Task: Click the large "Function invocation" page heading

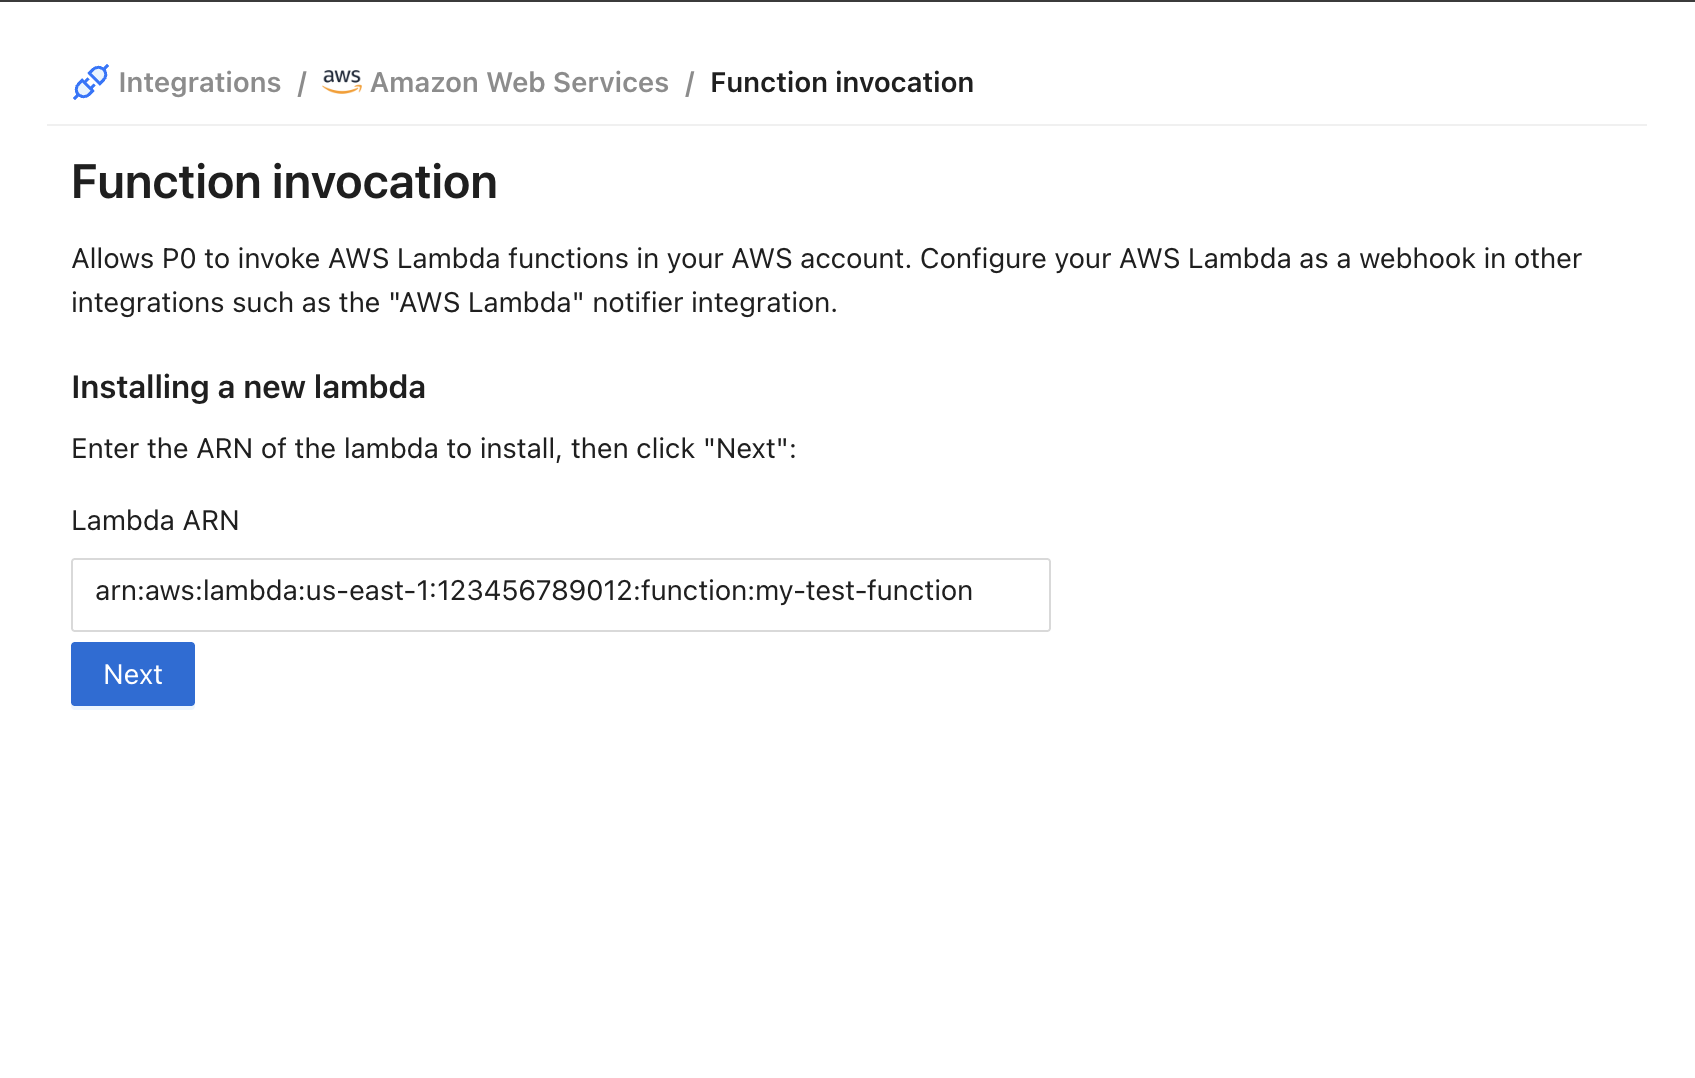Action: point(284,182)
